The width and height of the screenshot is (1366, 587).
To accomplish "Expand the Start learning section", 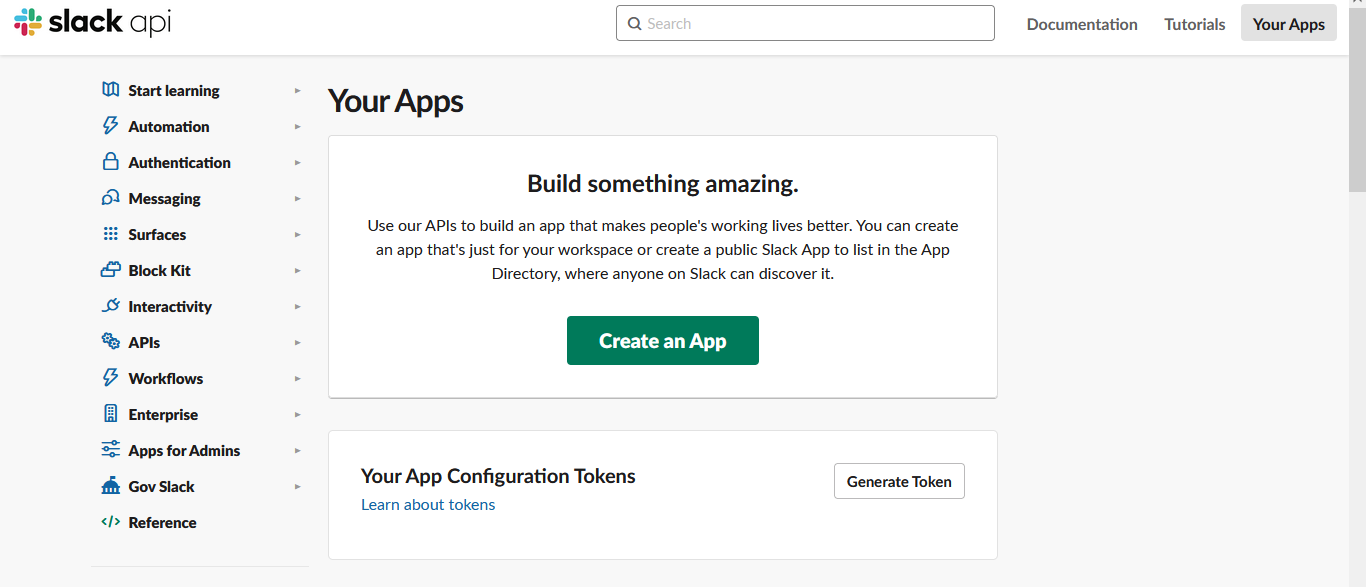I will (x=296, y=90).
